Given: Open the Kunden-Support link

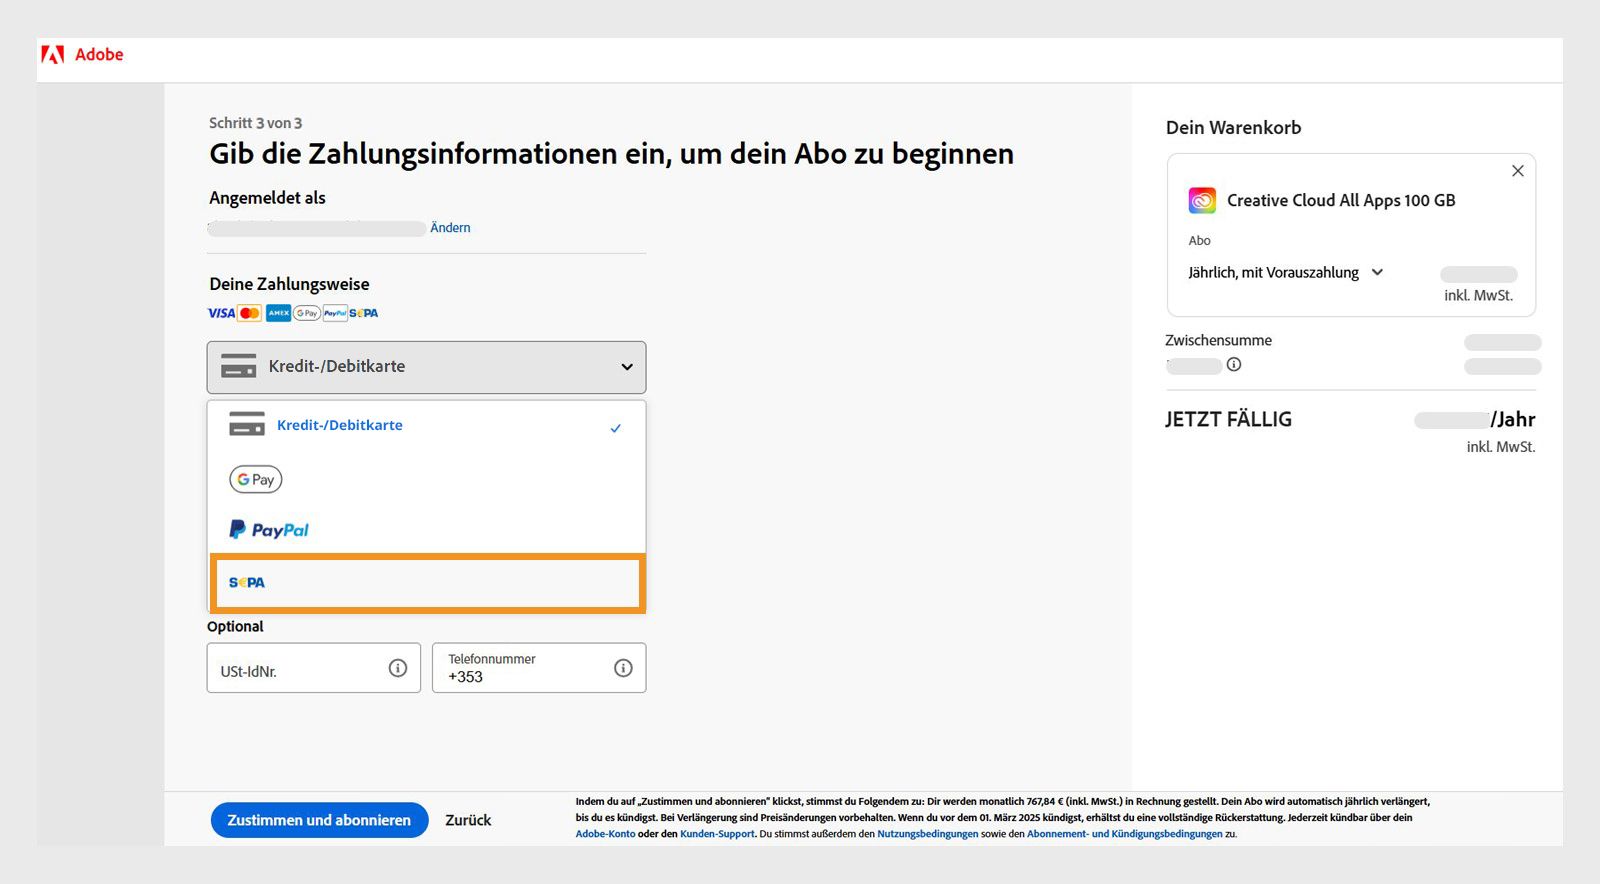Looking at the screenshot, I should click(x=717, y=834).
